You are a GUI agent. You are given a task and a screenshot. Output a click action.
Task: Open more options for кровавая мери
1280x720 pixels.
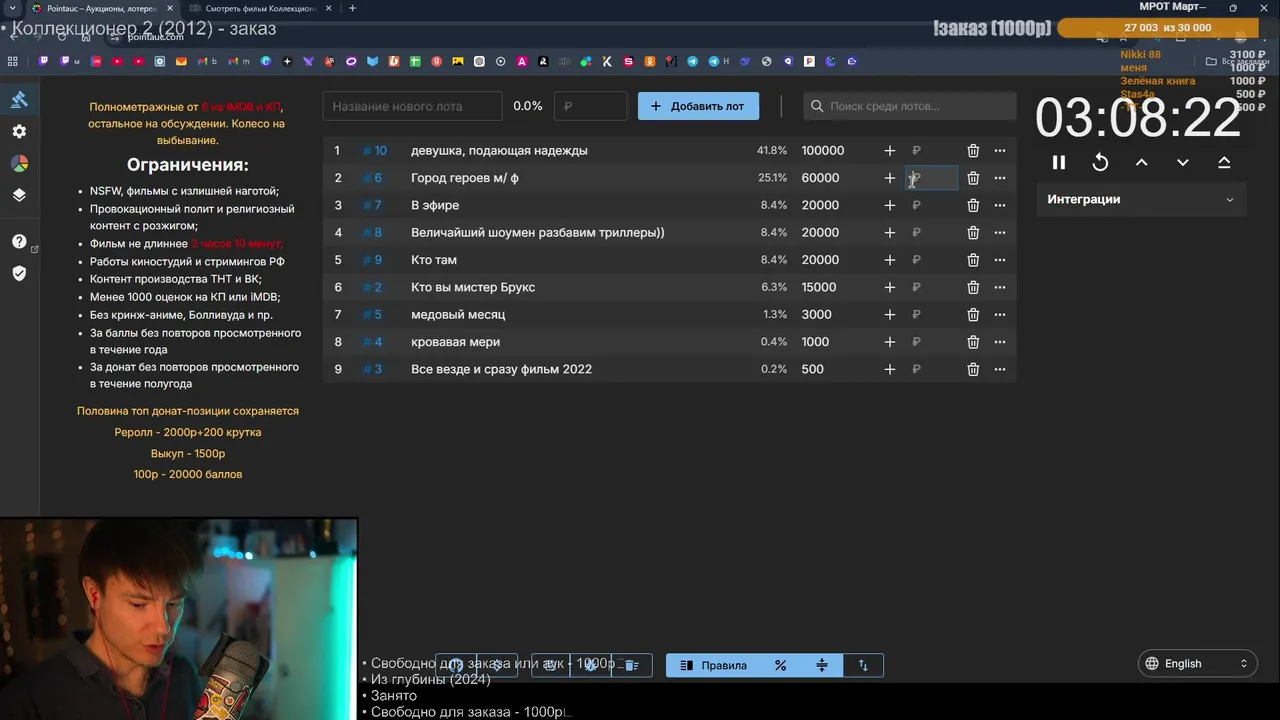pos(1000,342)
